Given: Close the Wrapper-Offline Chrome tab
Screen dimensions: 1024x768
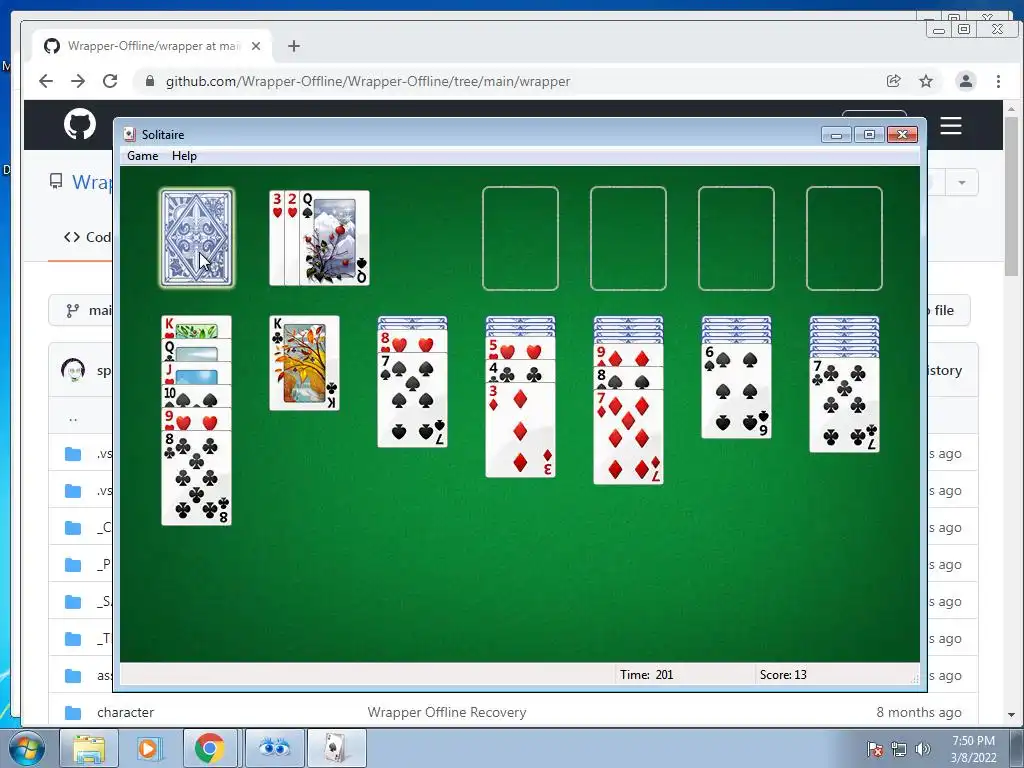Looking at the screenshot, I should pos(256,46).
